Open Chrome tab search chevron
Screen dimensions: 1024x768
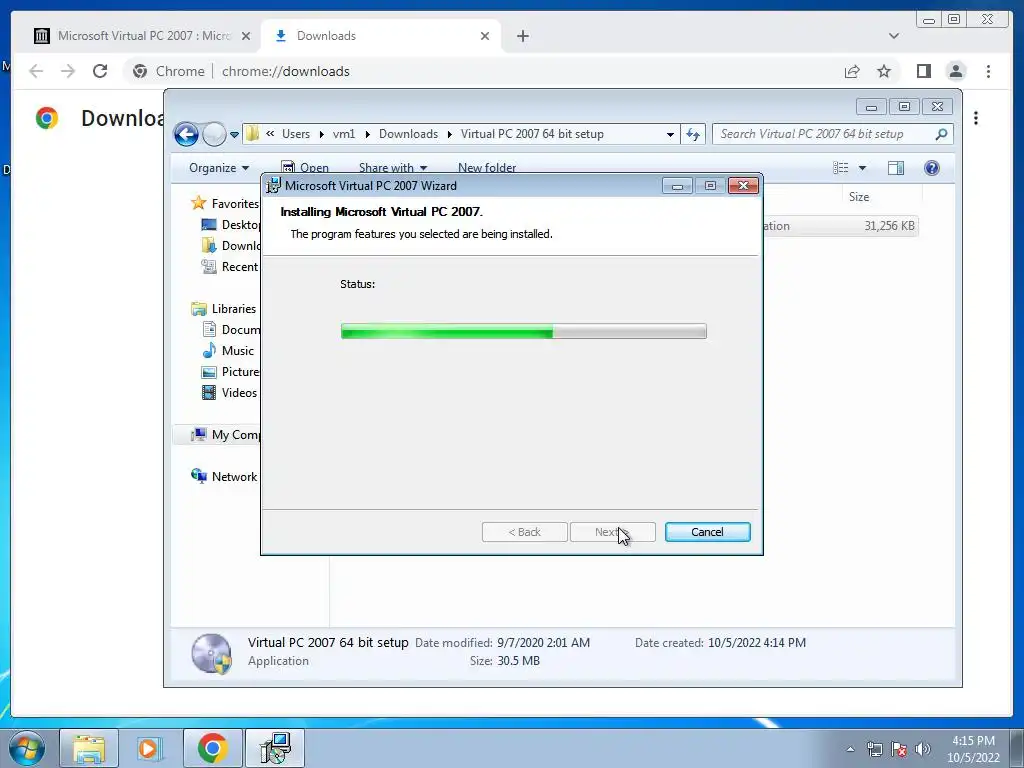pos(894,36)
